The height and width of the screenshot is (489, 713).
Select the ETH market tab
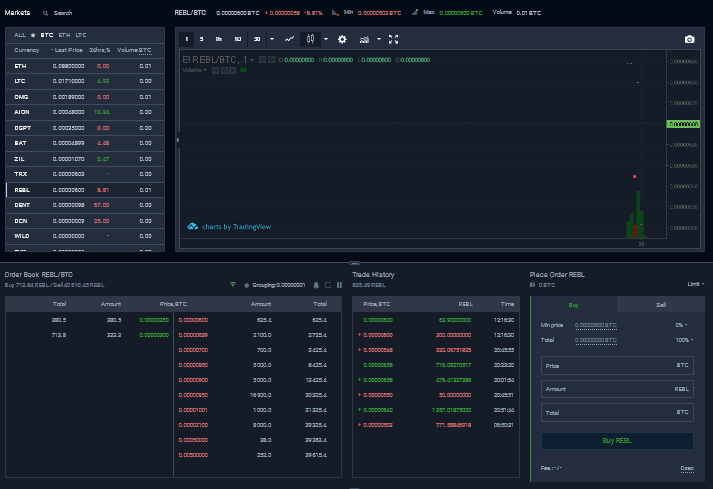pos(64,35)
